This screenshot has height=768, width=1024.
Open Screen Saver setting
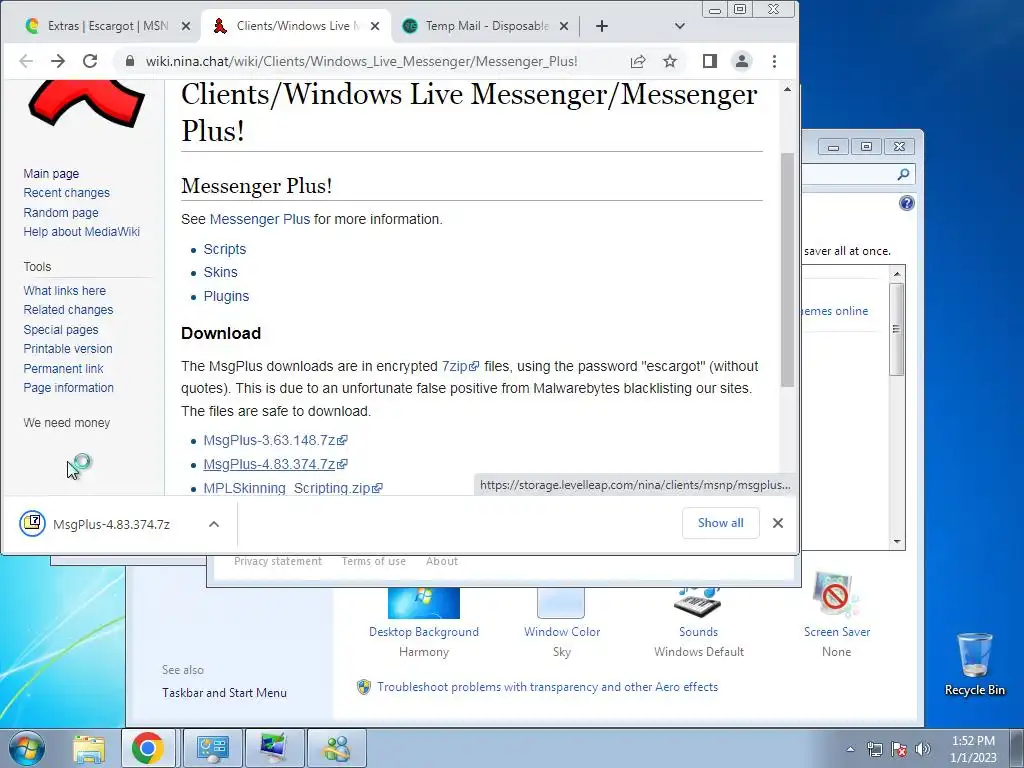[837, 615]
